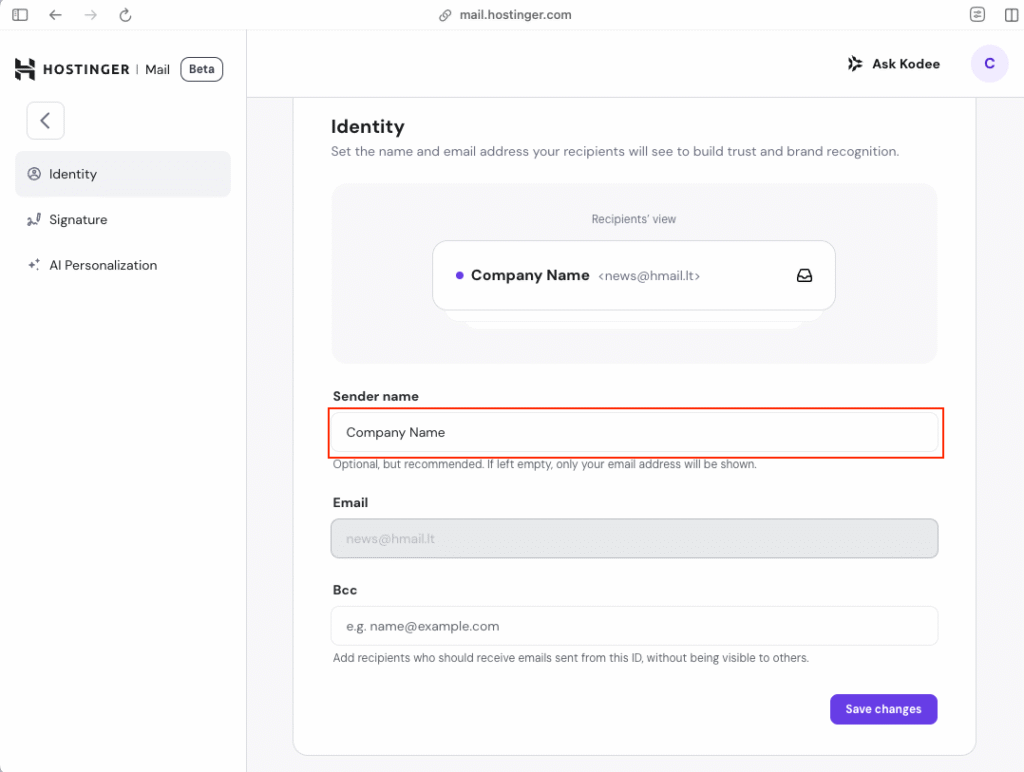Viewport: 1024px width, 772px height.
Task: Click the reader mode icon in browser toolbar
Action: pos(977,15)
